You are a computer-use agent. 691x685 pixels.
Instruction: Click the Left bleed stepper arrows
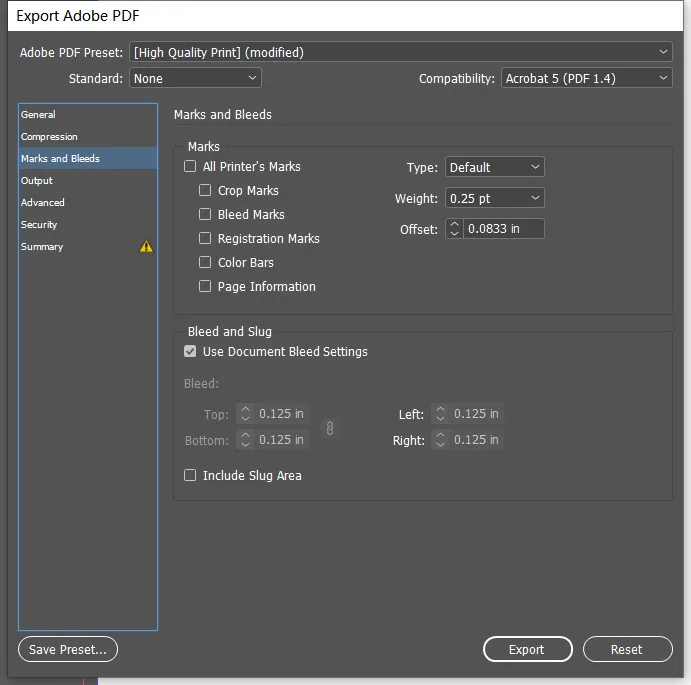click(x=440, y=414)
